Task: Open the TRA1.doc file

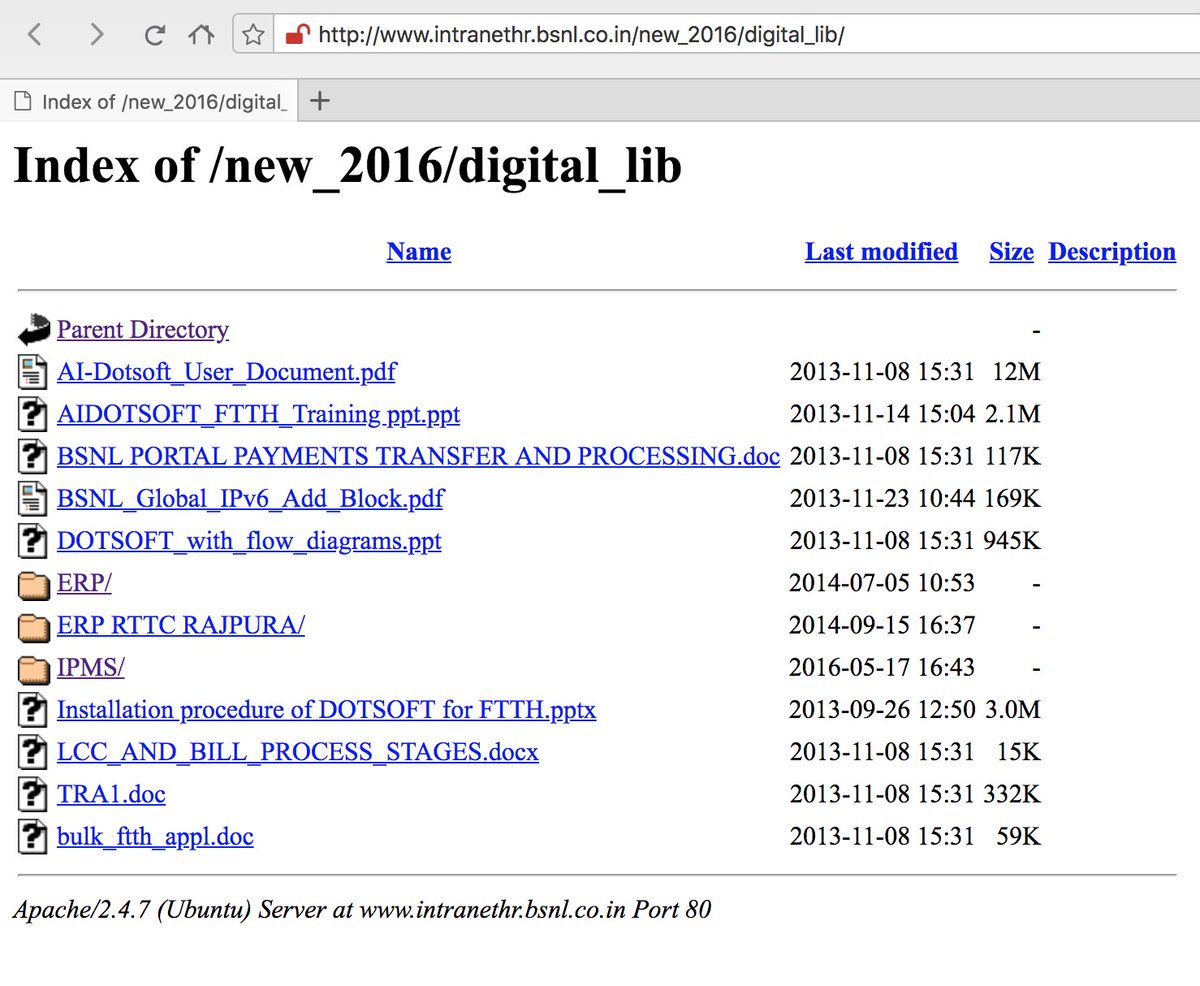Action: click(111, 794)
